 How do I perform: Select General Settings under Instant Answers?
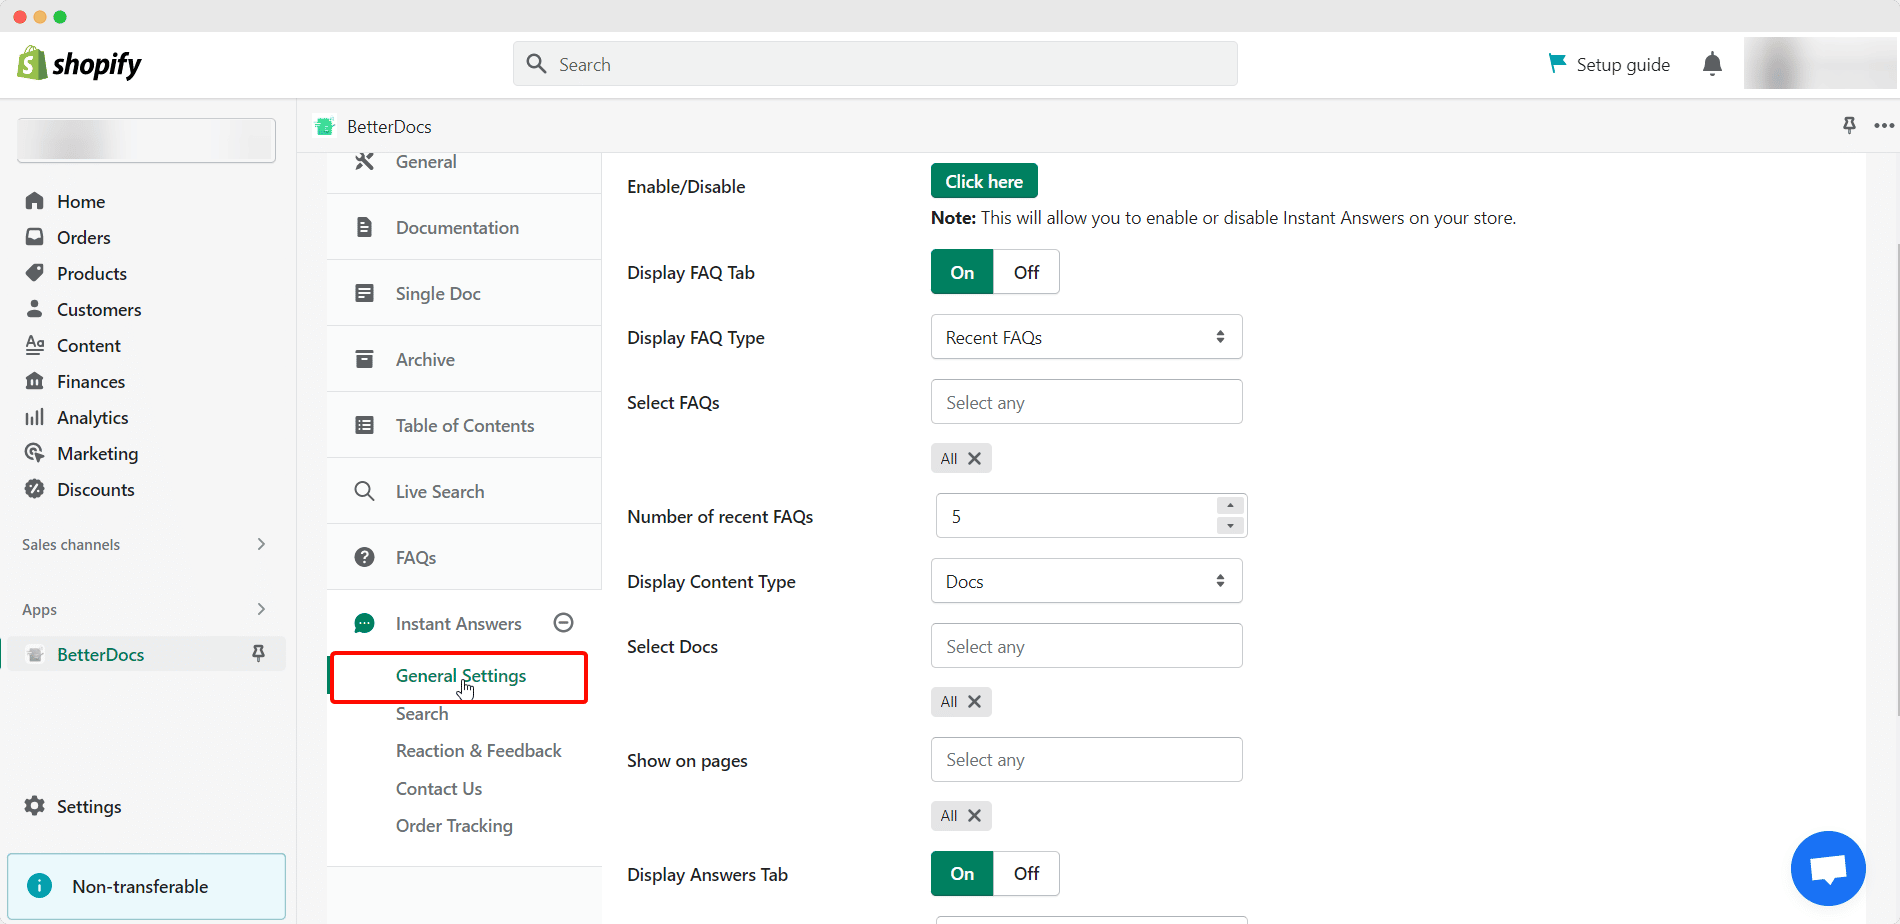(461, 676)
